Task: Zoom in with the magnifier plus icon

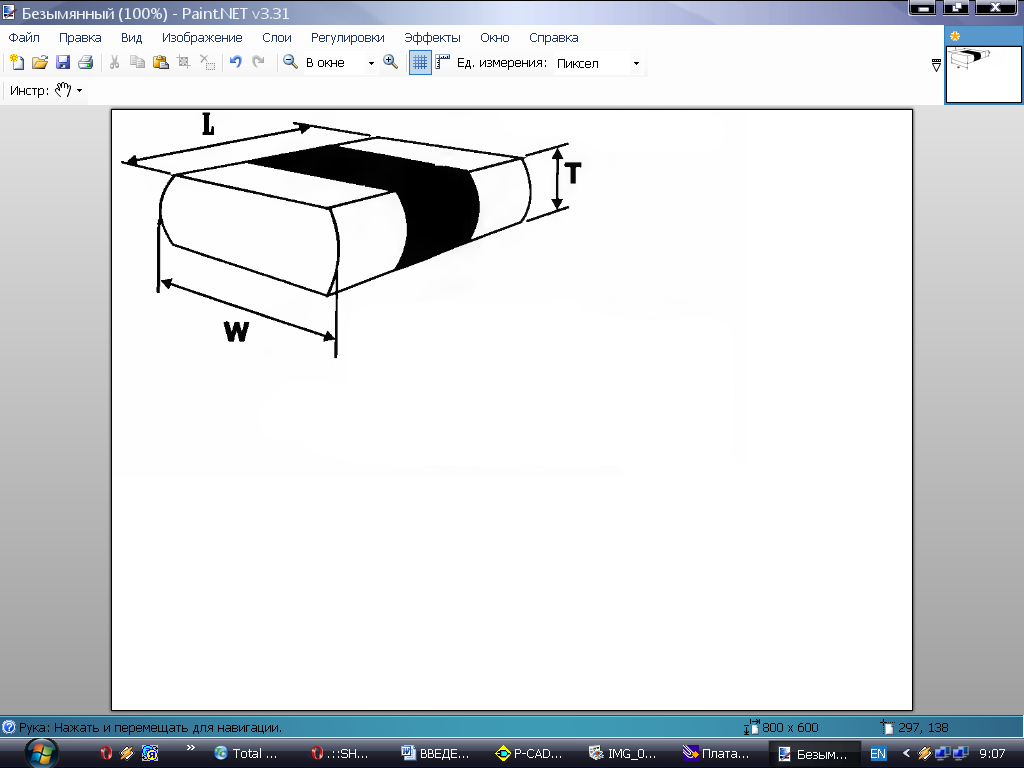Action: tap(391, 63)
